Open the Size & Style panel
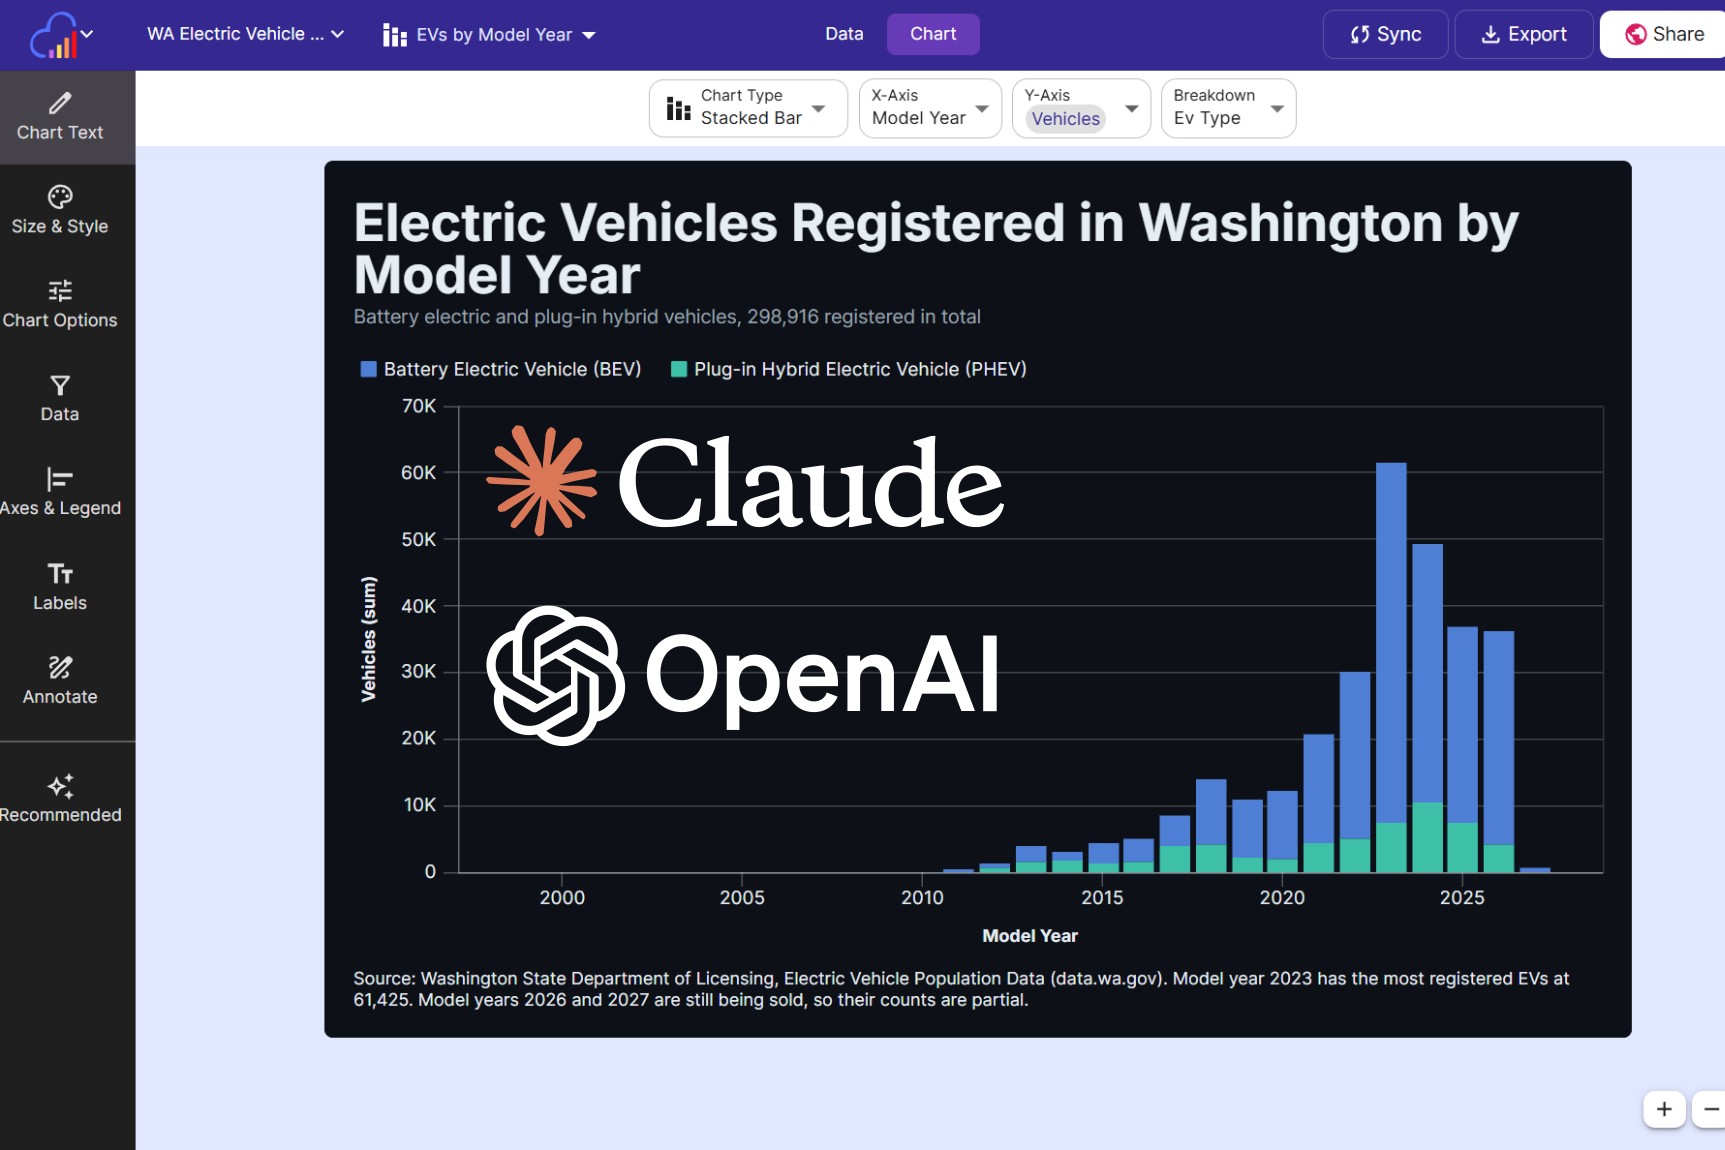This screenshot has height=1150, width=1725. coord(60,211)
